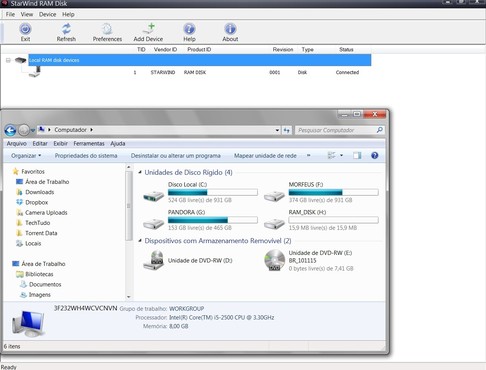486x370 pixels.
Task: Expand the address bar history dropdown
Action: [x=277, y=130]
